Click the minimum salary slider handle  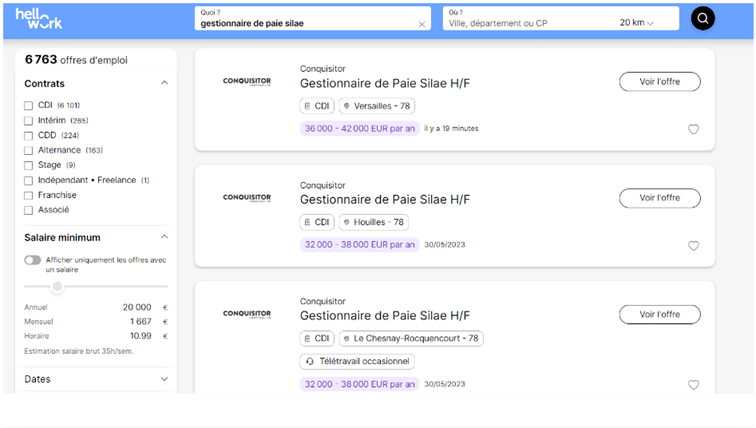point(57,286)
